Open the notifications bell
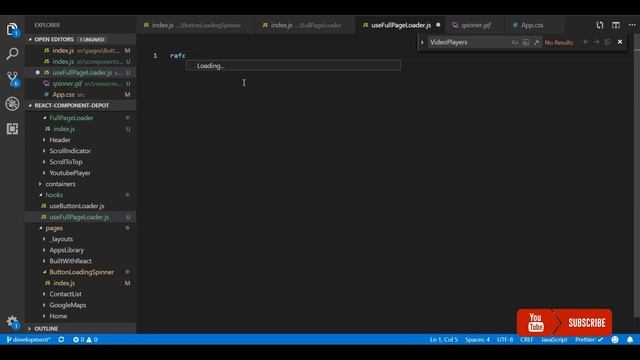 pyautogui.click(x=630, y=340)
